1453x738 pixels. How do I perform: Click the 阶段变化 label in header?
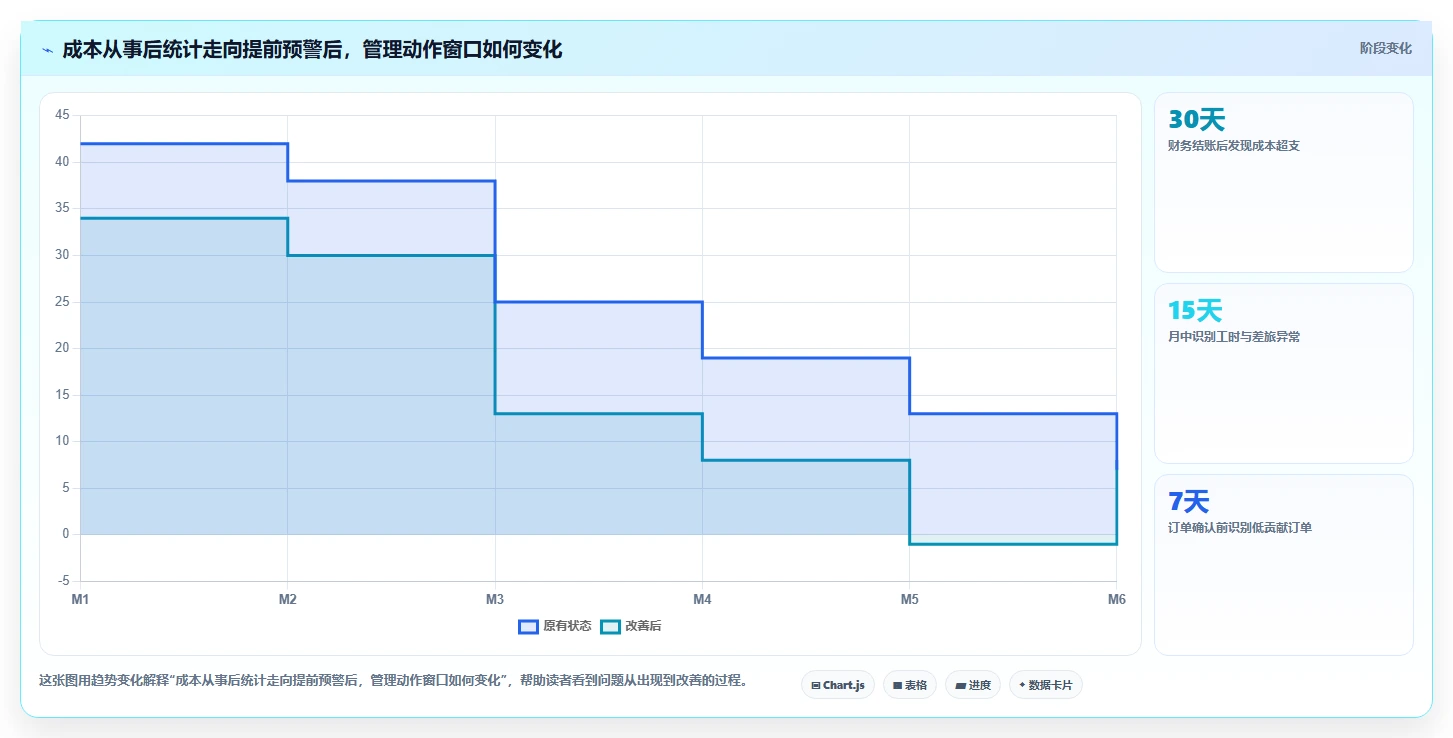[1386, 48]
